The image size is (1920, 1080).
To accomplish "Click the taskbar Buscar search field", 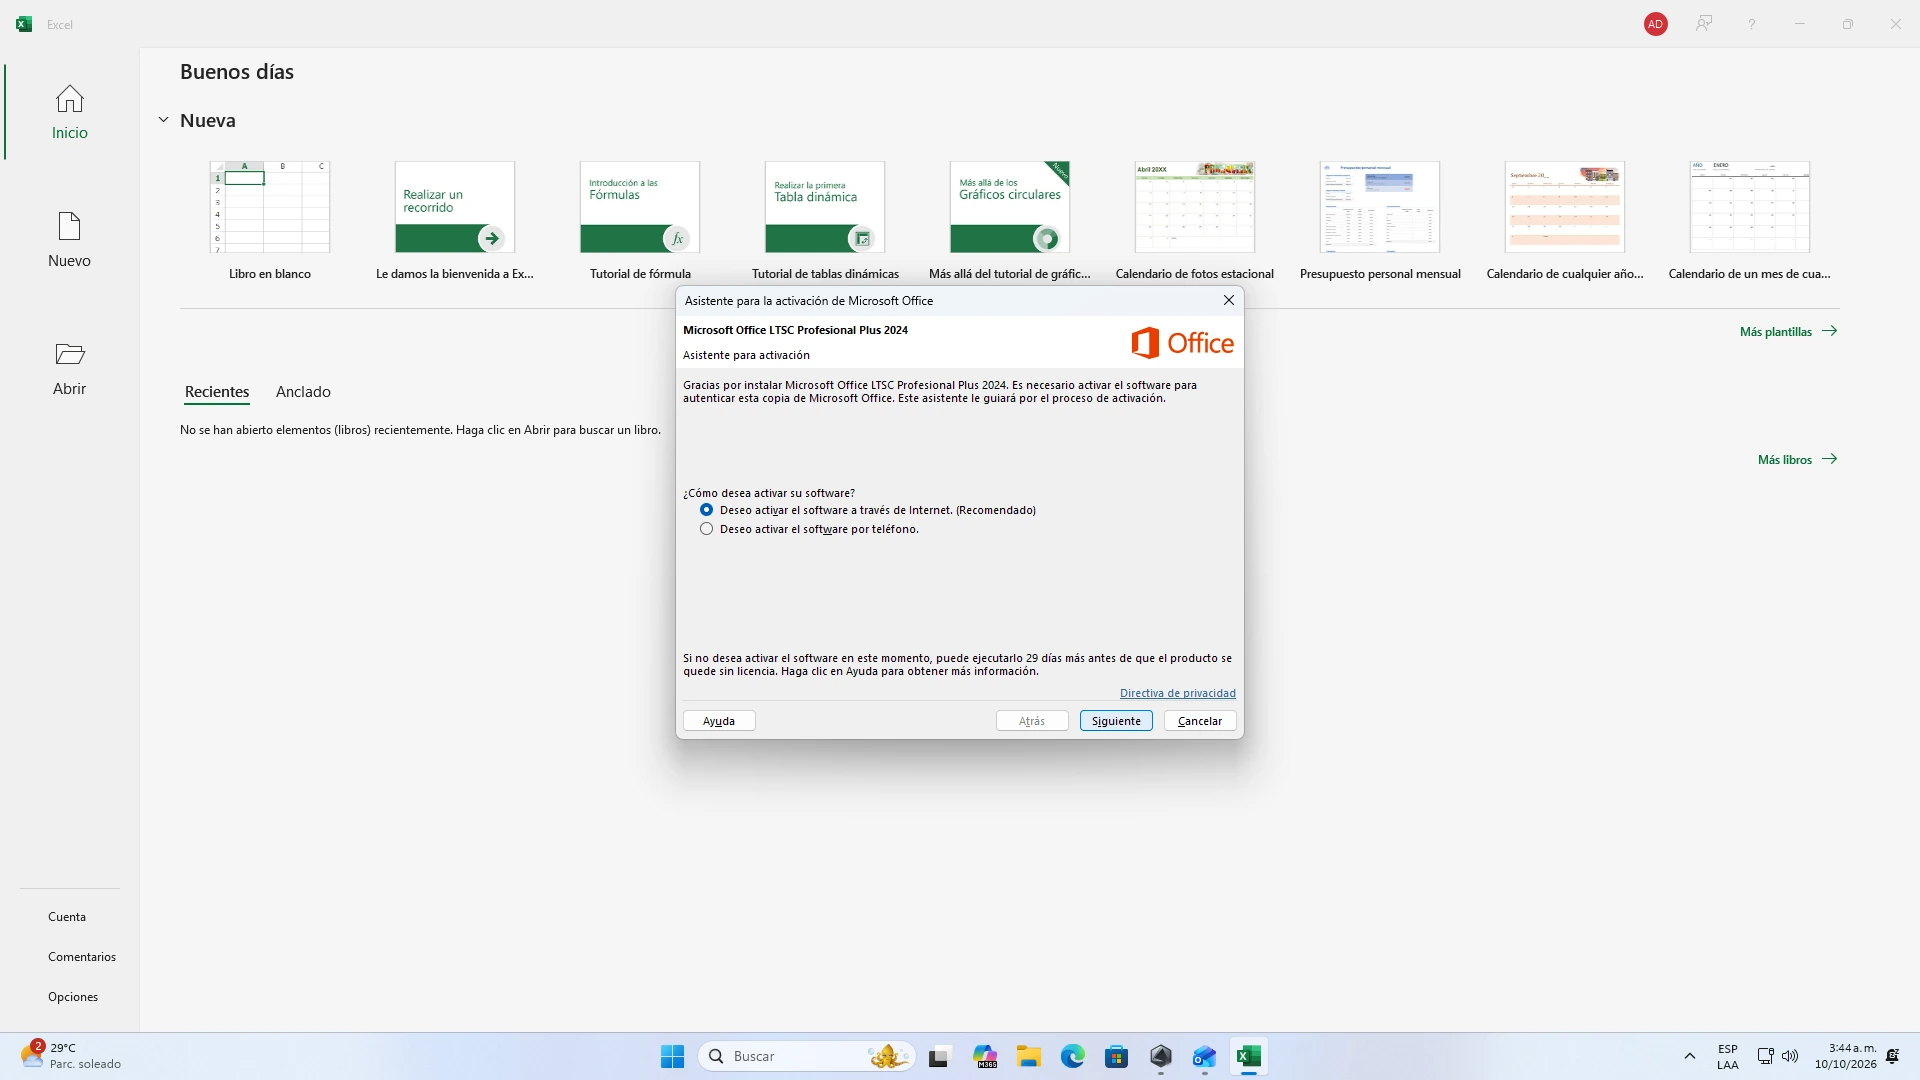I will (x=806, y=1056).
